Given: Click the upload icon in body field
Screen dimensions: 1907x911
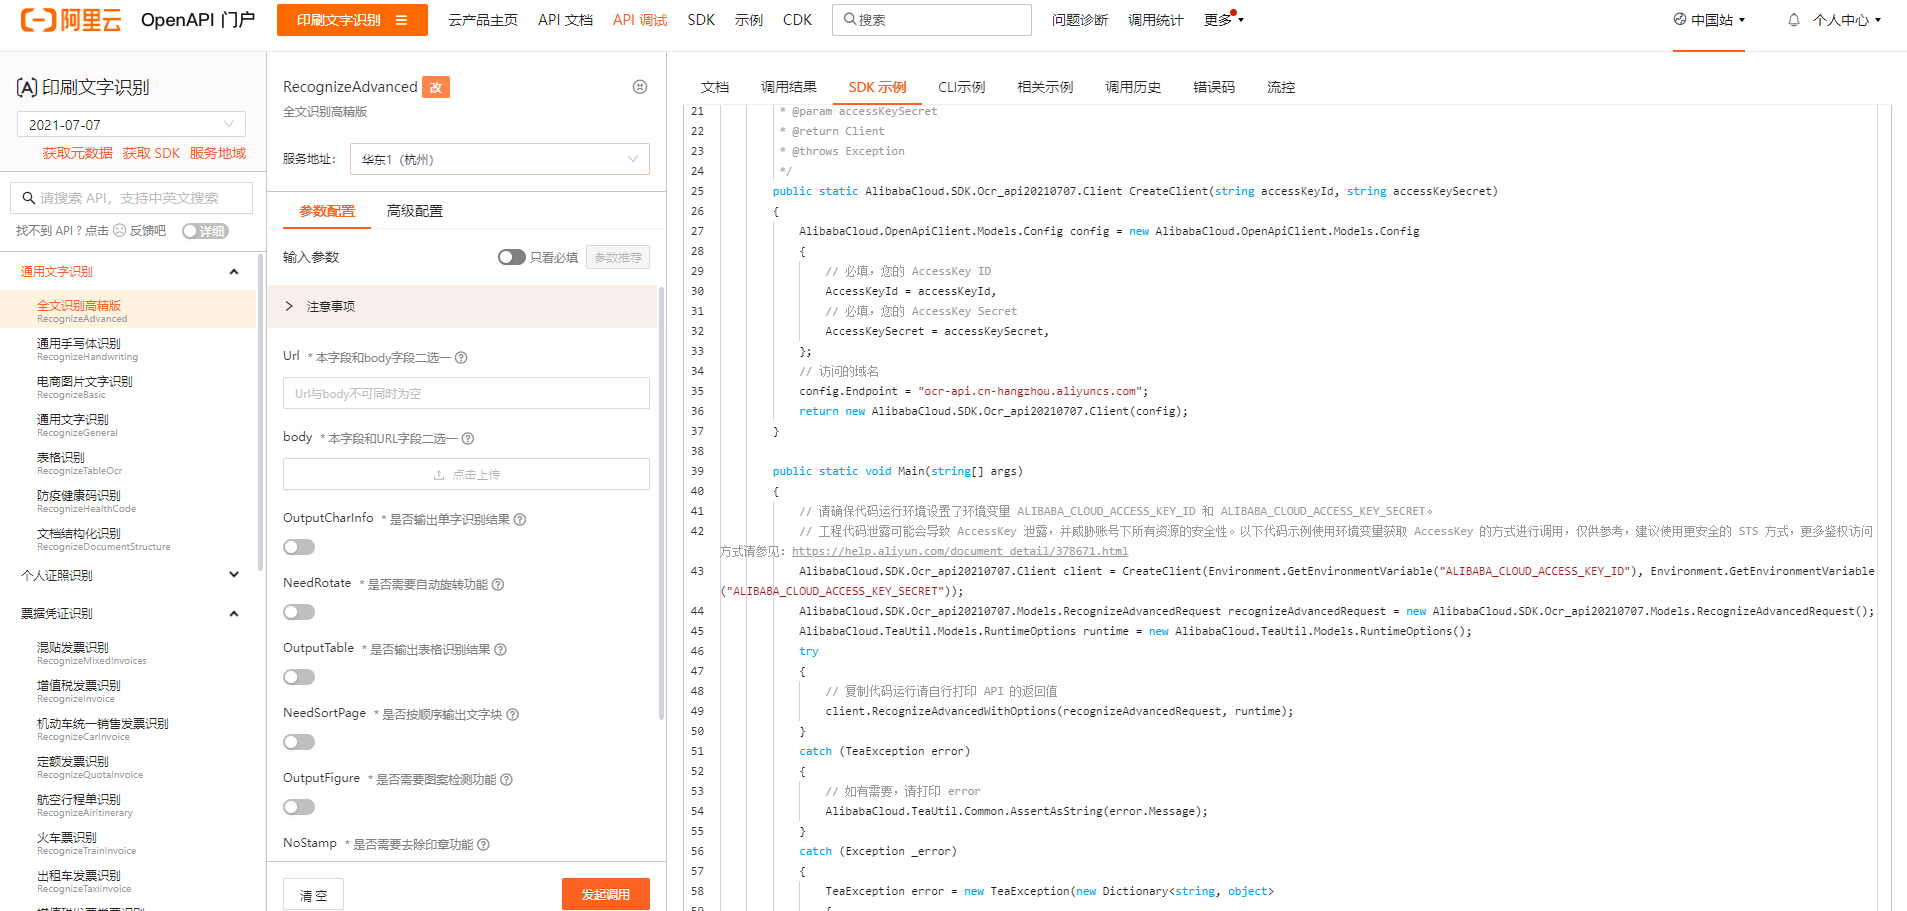Looking at the screenshot, I should 439,475.
